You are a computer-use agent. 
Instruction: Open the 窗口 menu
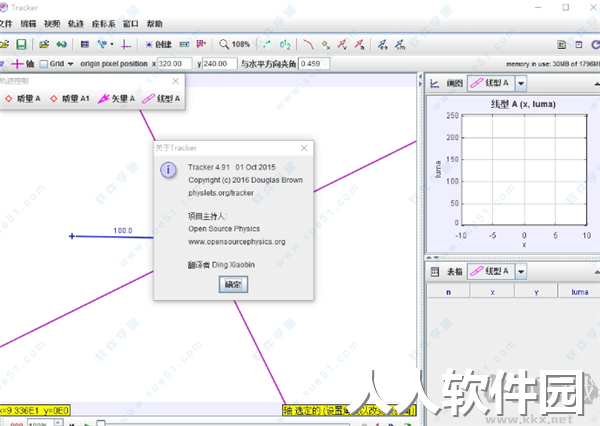tap(130, 24)
